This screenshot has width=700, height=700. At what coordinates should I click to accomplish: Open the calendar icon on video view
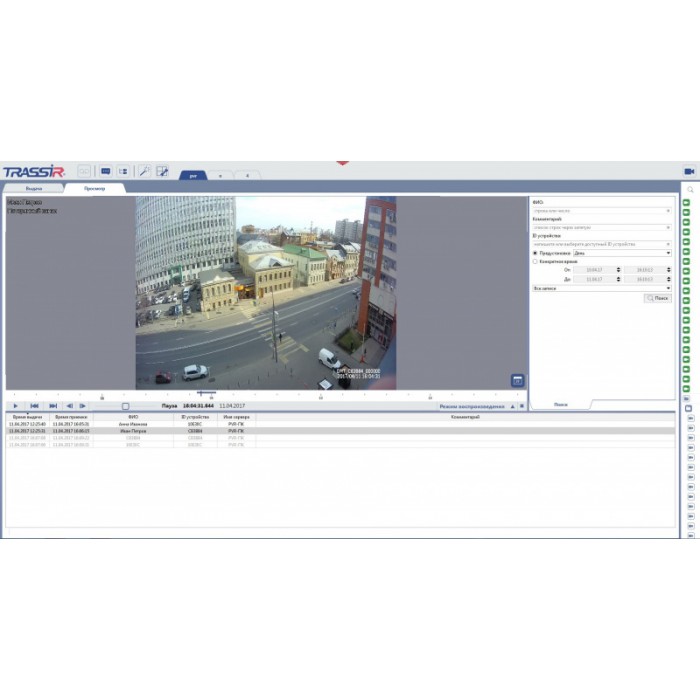click(x=517, y=380)
